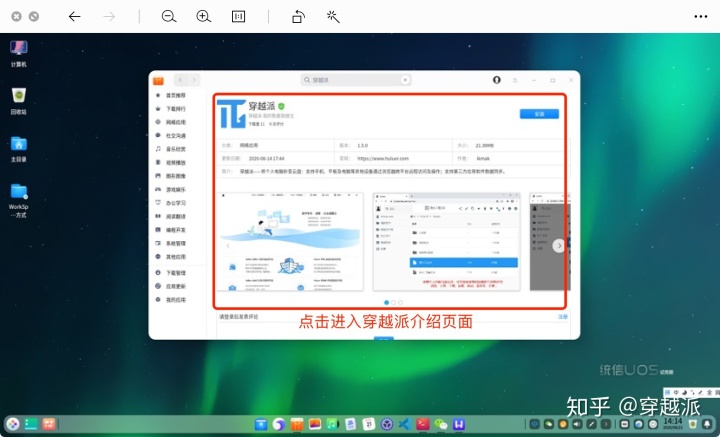Open the launcher icon in the dock
This screenshot has width=720, height=437.
click(13, 424)
